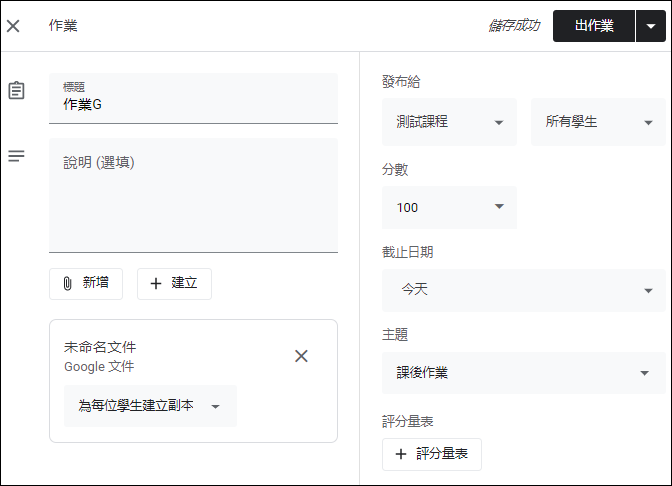
Task: Click the plus icon in 建立 button
Action: click(156, 283)
